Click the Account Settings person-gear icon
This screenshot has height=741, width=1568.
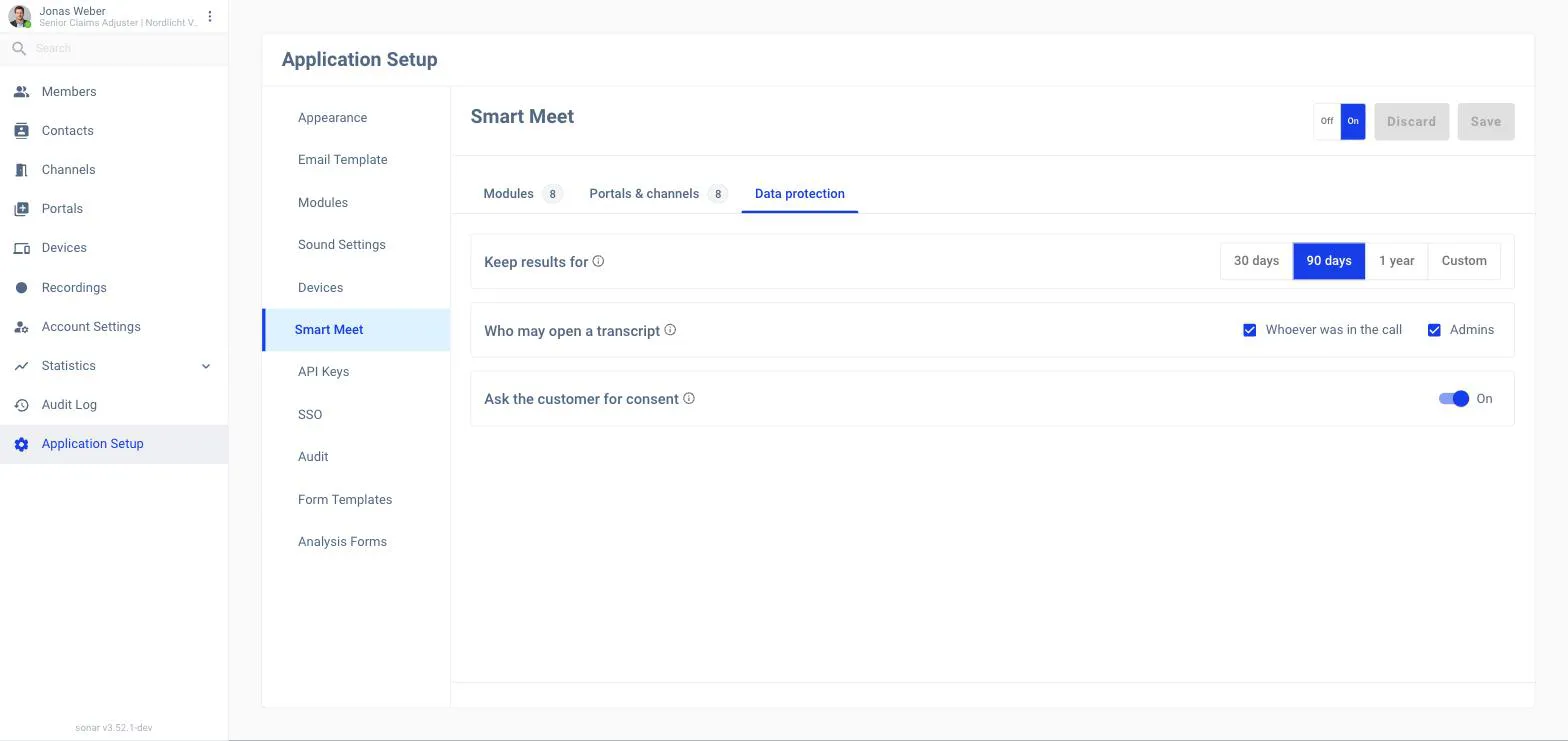[21, 327]
